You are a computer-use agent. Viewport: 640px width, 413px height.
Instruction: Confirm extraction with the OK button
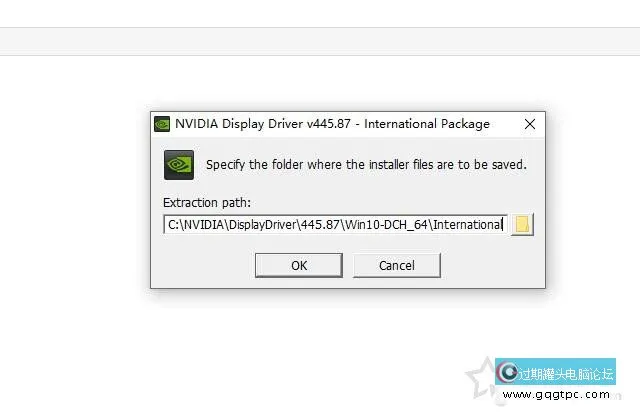click(x=299, y=265)
